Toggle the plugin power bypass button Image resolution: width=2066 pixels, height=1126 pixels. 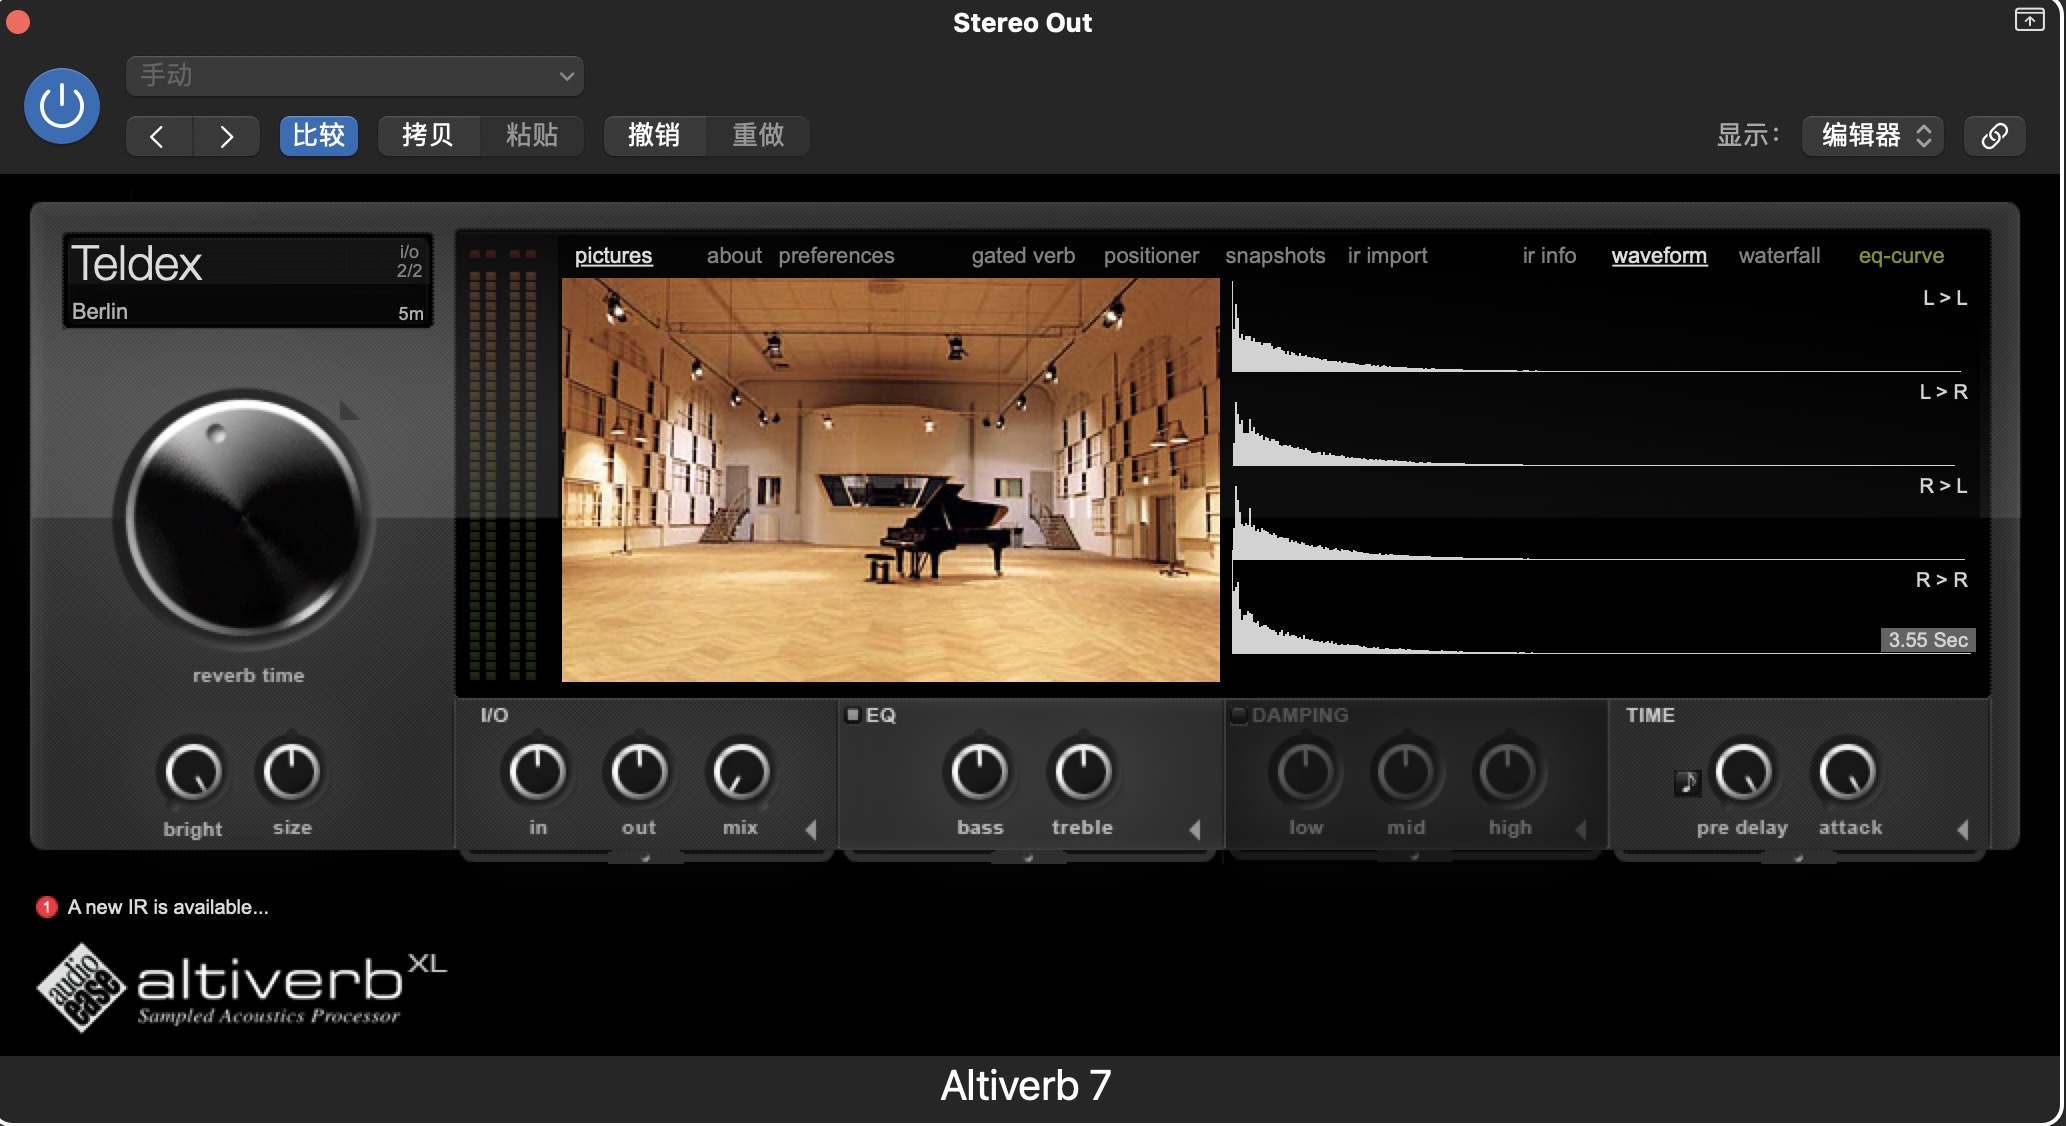62,105
